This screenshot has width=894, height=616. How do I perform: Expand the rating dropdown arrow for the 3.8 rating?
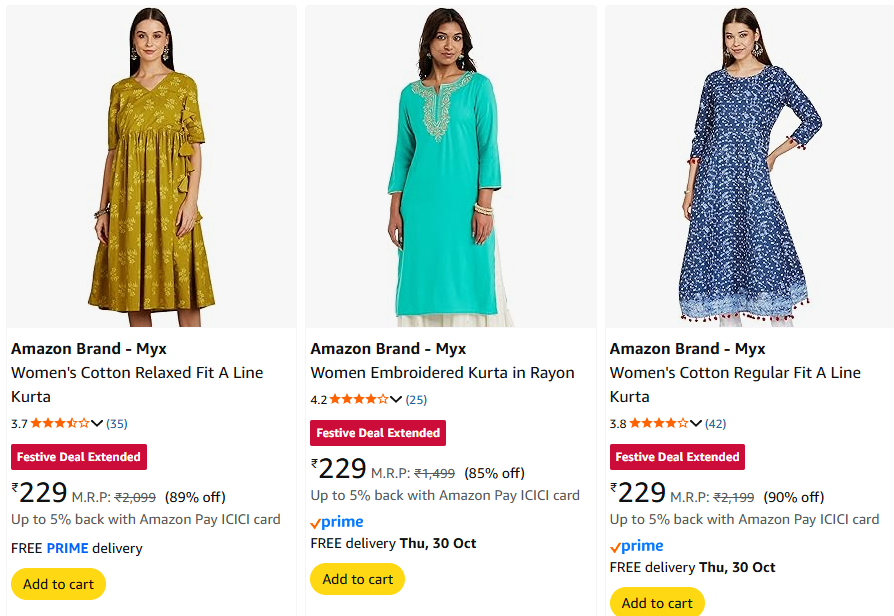696,423
